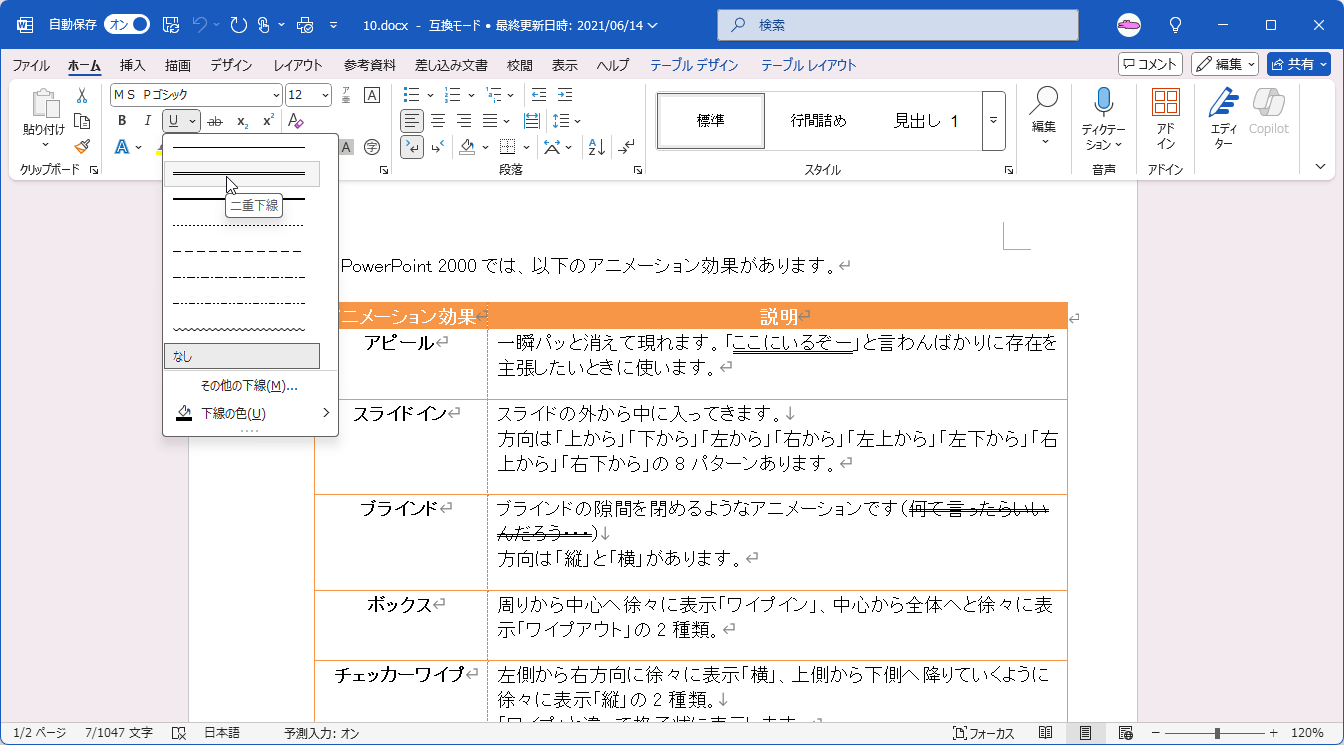Click the Bold formatting icon
This screenshot has height=745, width=1344.
tap(122, 121)
